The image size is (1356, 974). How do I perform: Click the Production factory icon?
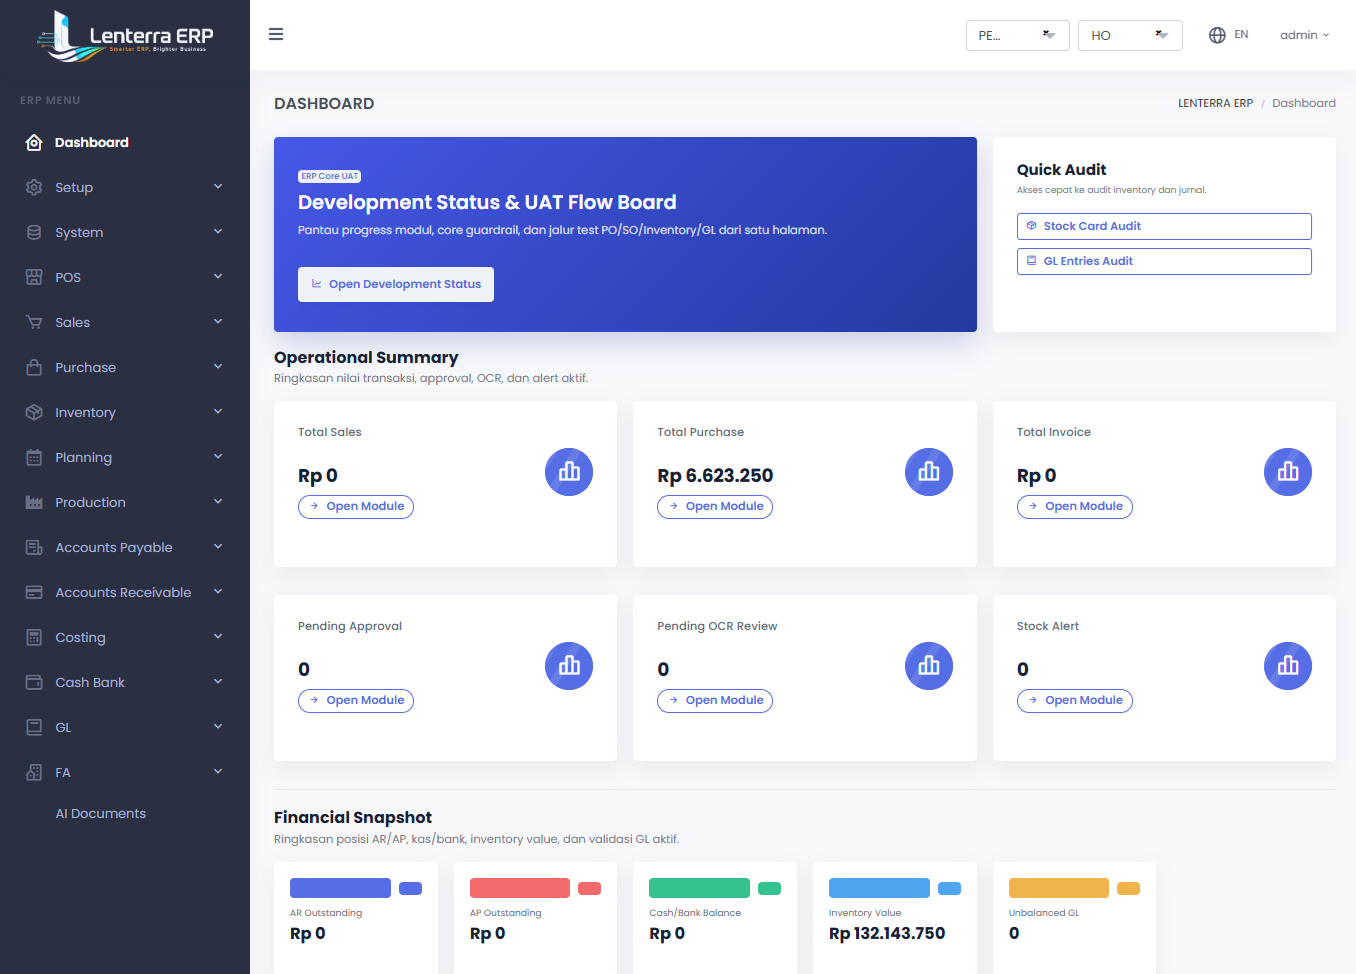pos(34,502)
